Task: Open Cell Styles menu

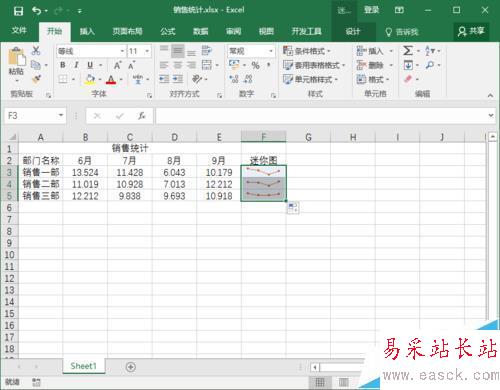Action: (310, 79)
